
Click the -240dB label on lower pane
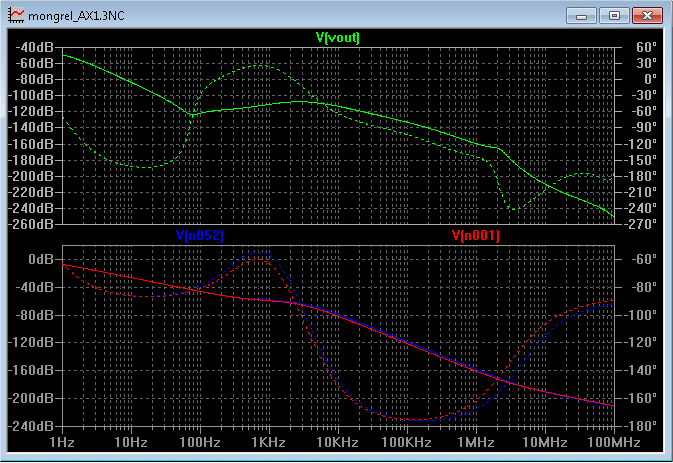click(x=31, y=426)
